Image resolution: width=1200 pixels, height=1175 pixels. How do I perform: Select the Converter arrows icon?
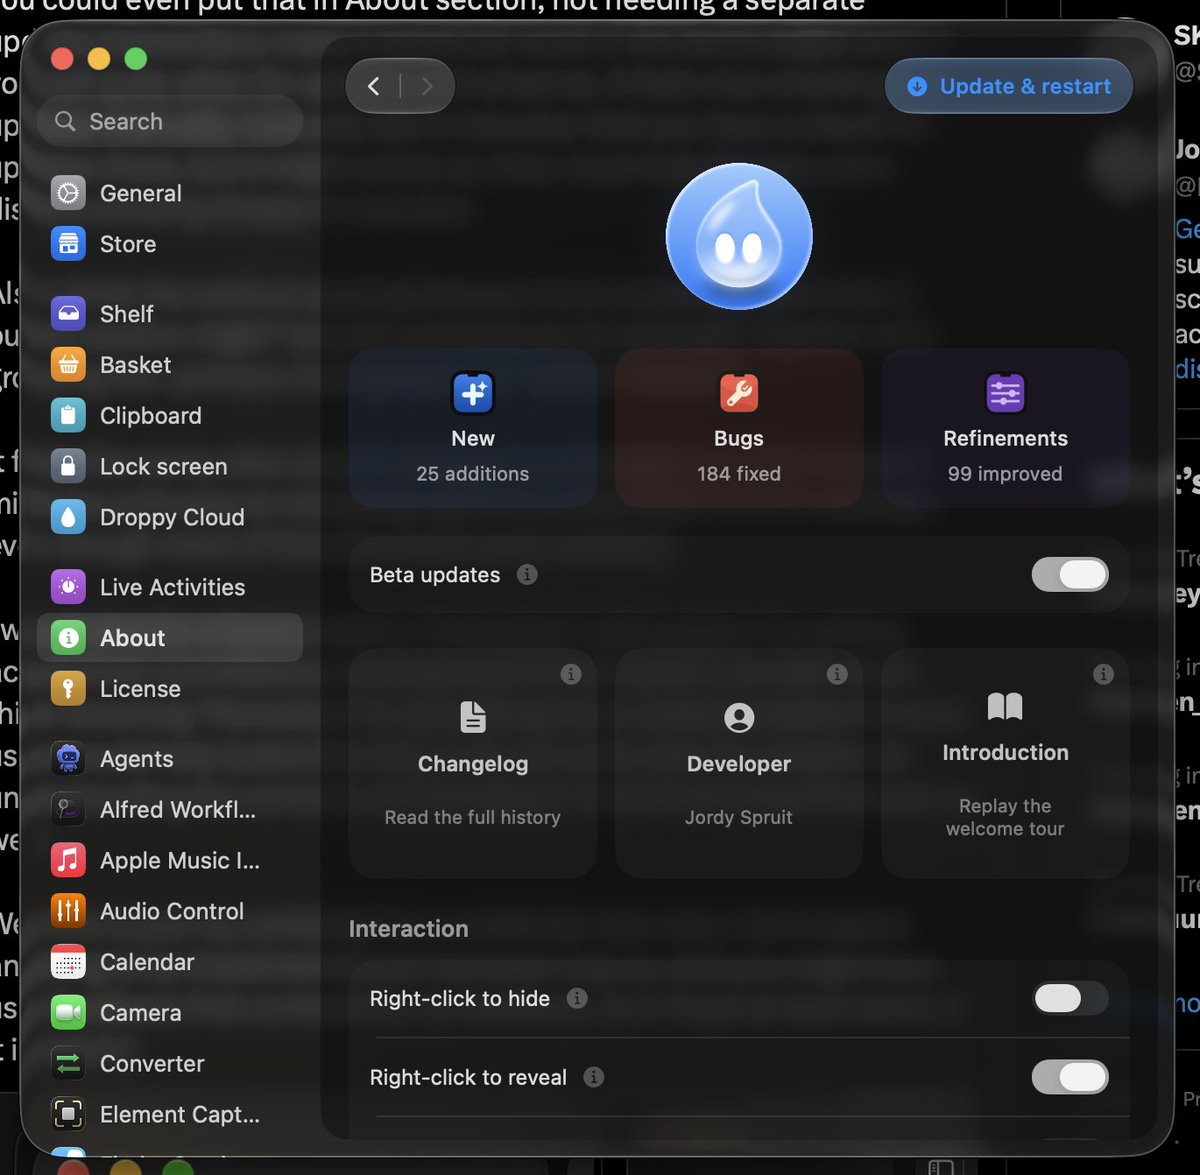pos(68,1064)
